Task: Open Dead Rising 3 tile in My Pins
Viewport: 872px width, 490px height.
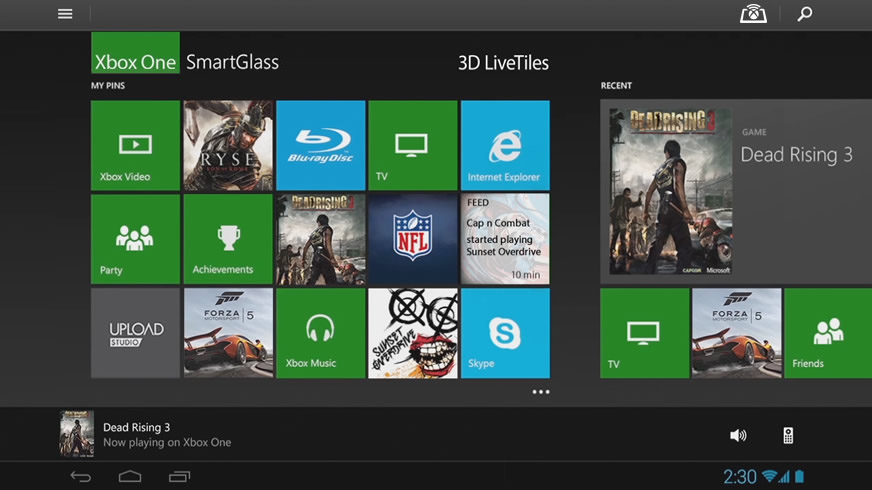Action: [x=321, y=239]
